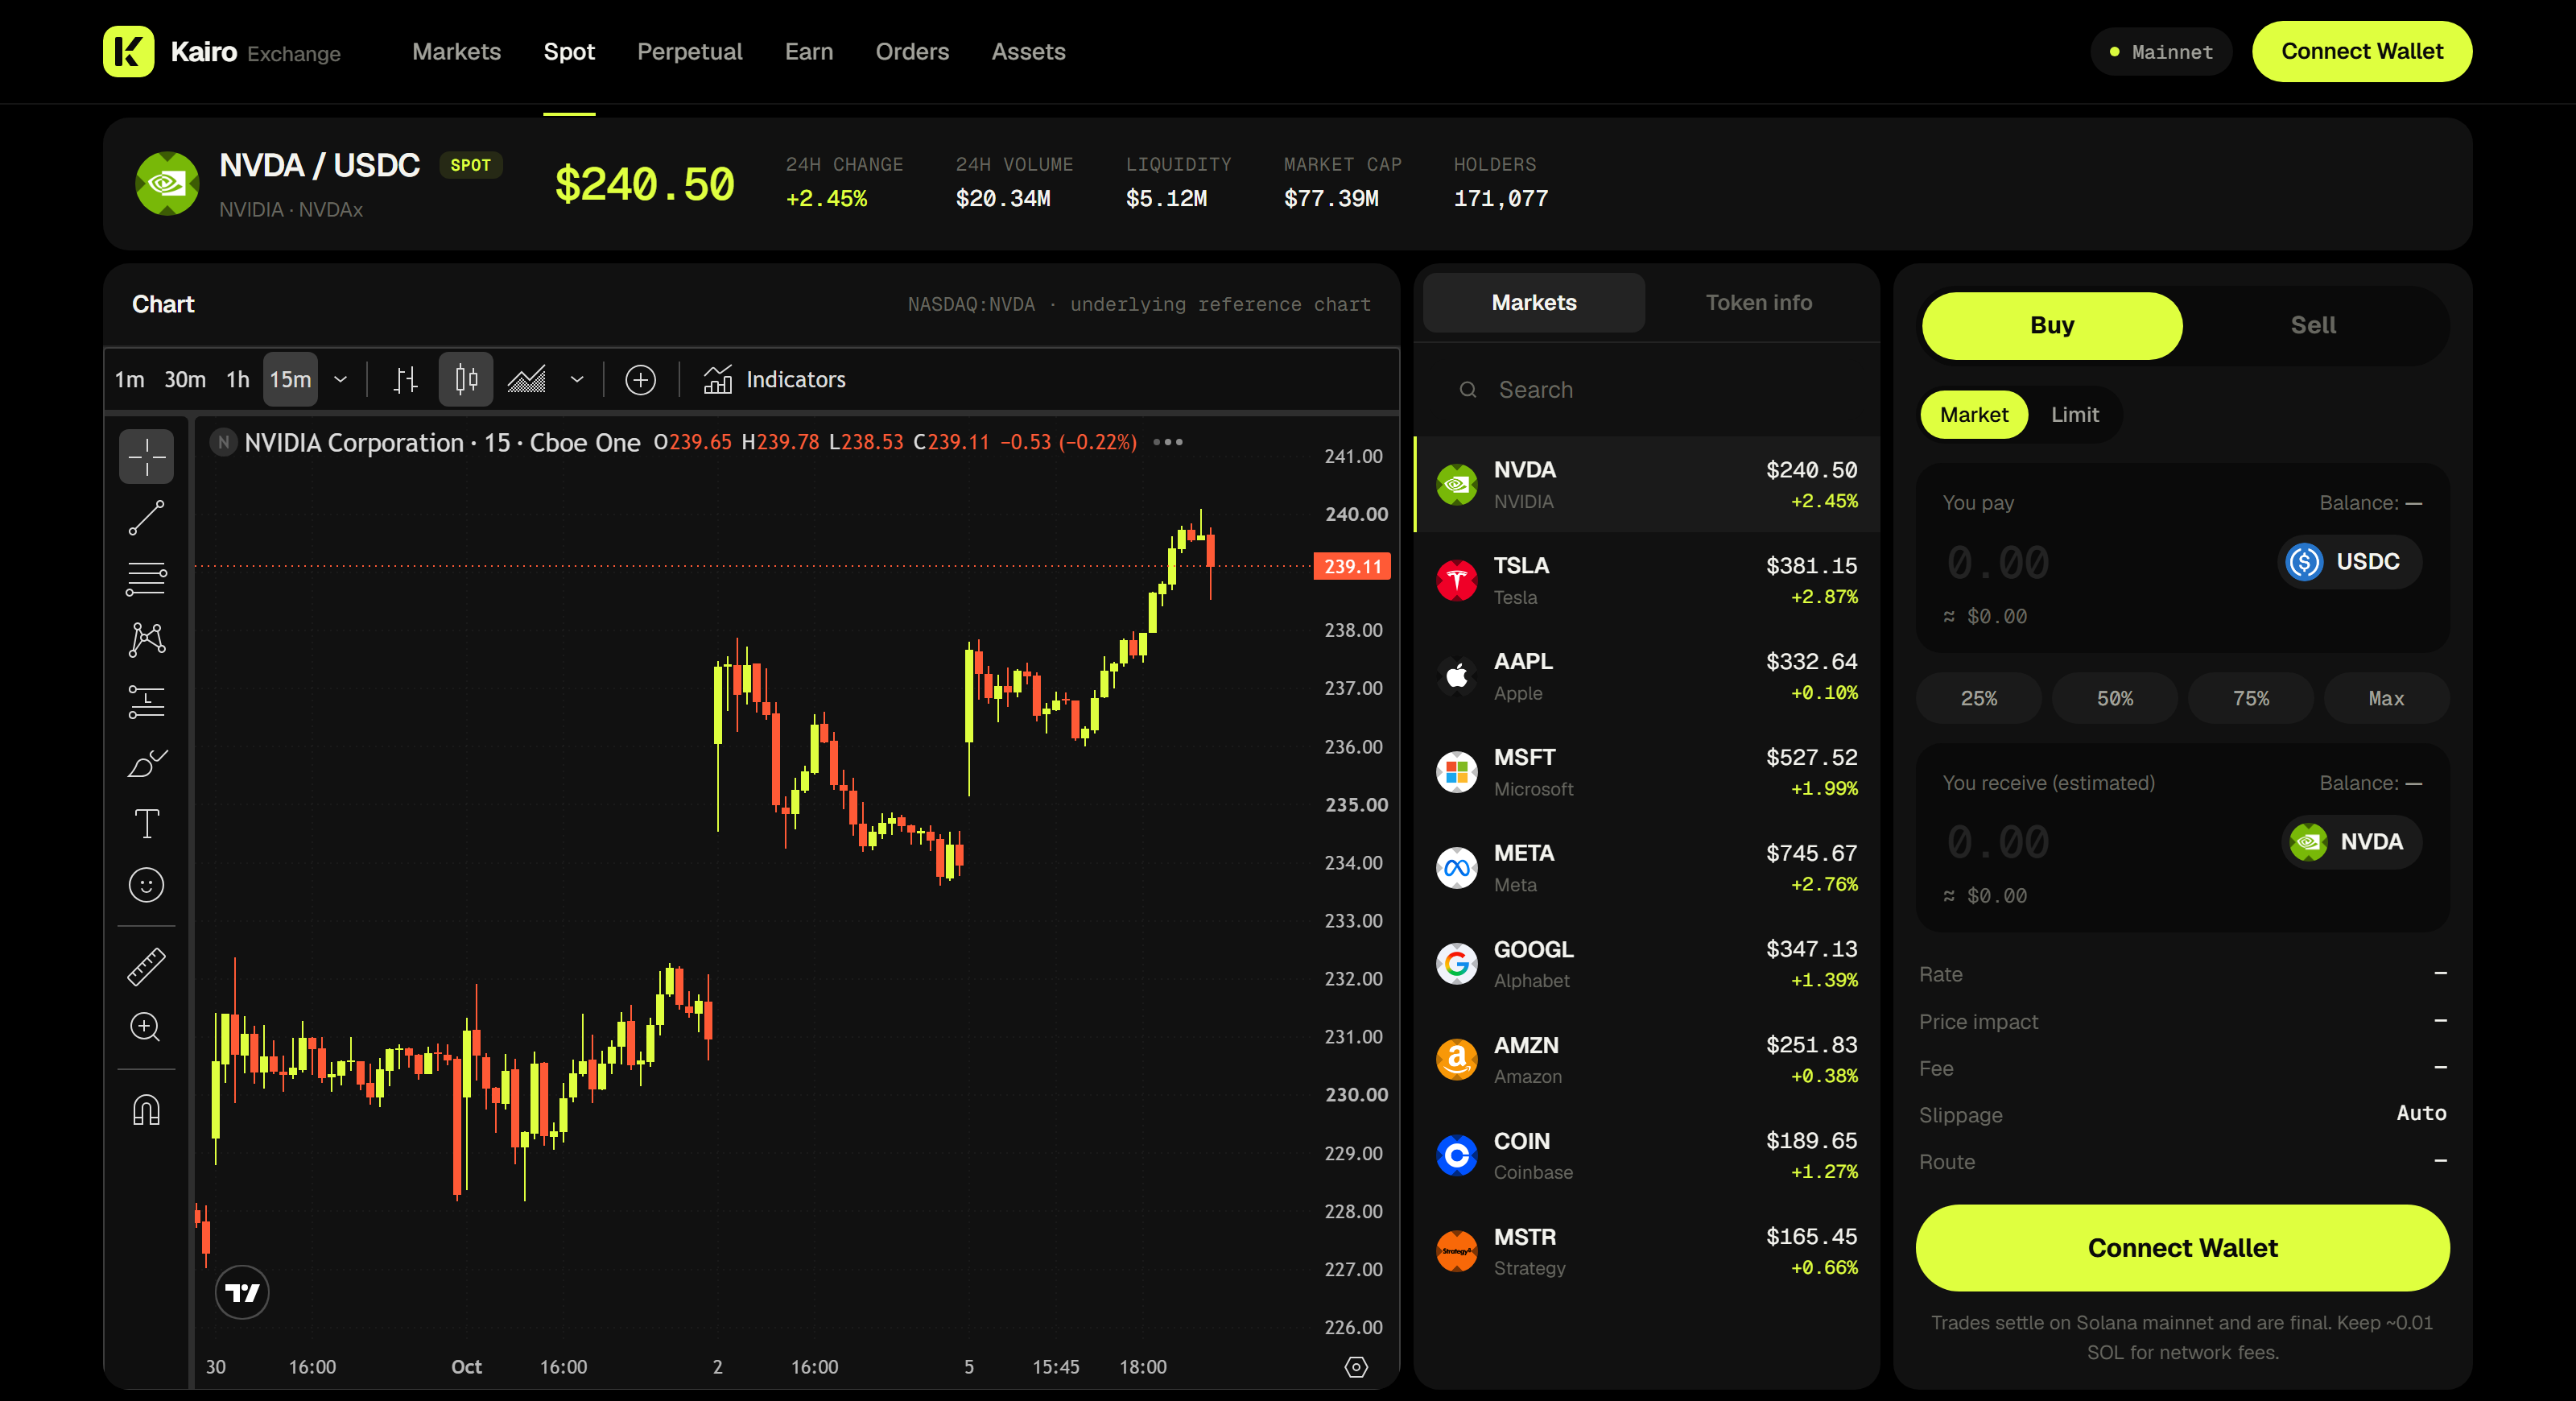This screenshot has height=1401, width=2576.
Task: Click the Max amount button
Action: point(2386,698)
